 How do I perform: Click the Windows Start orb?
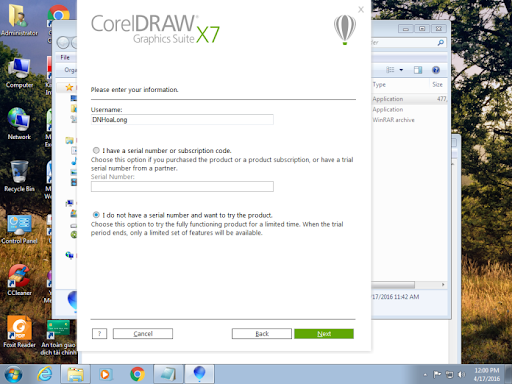click(x=13, y=374)
